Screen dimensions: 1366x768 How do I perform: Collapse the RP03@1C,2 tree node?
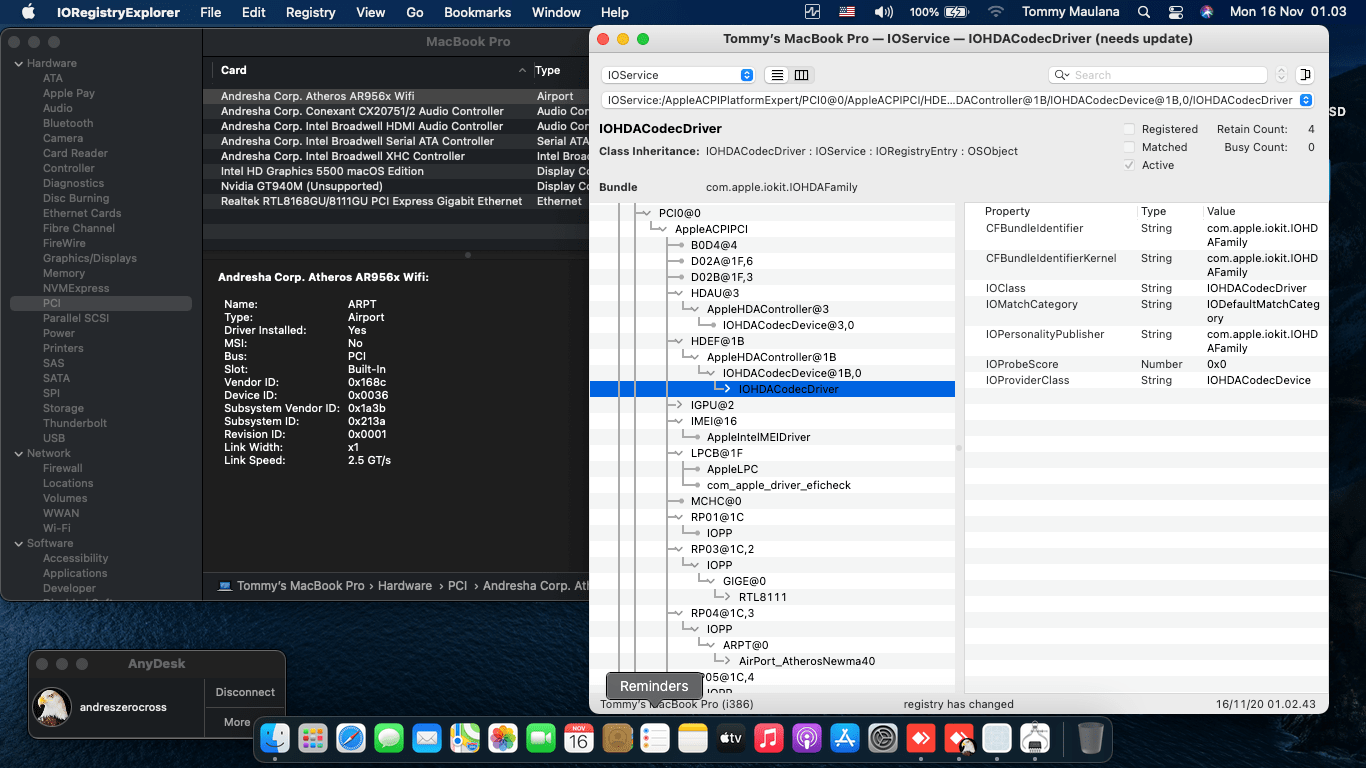[x=679, y=549]
